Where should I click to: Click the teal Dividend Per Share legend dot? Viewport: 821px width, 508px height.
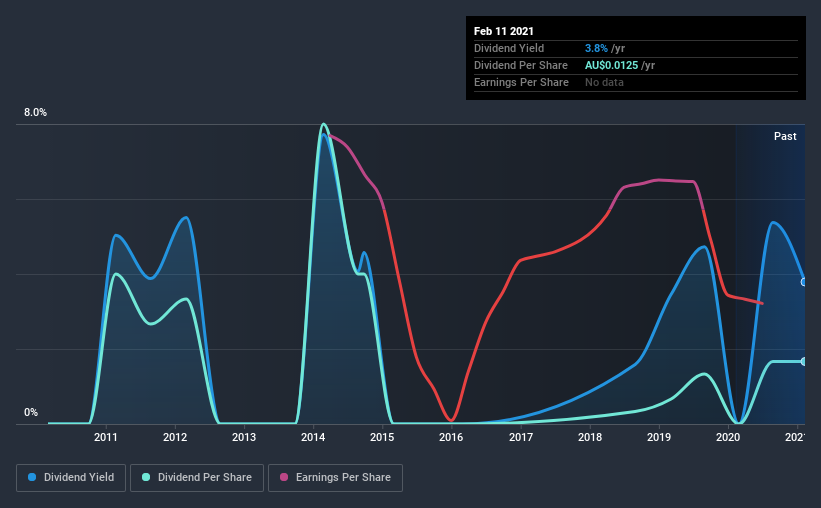point(146,477)
